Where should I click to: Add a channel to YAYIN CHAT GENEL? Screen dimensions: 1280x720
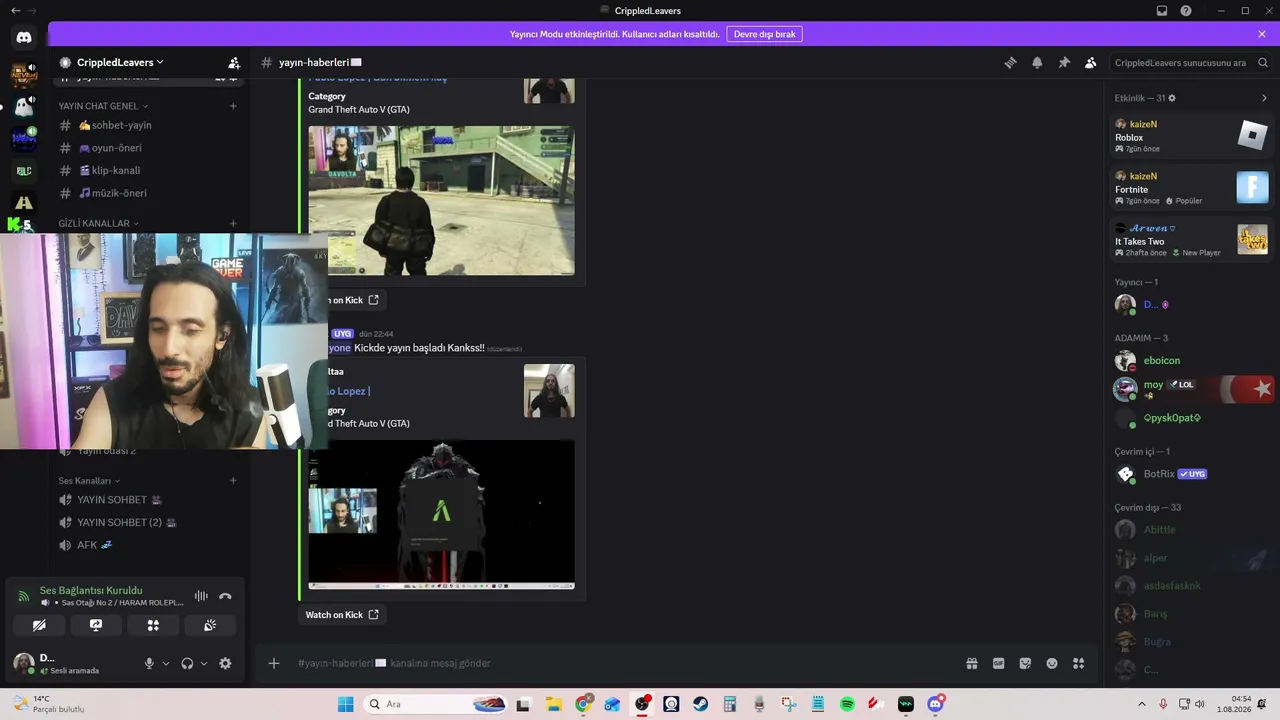tap(233, 106)
